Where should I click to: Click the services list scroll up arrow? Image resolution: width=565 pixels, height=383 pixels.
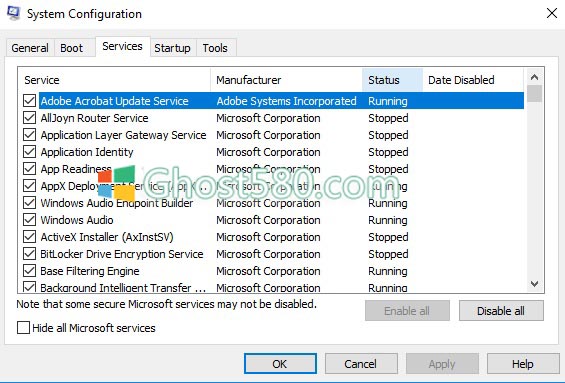[534, 77]
